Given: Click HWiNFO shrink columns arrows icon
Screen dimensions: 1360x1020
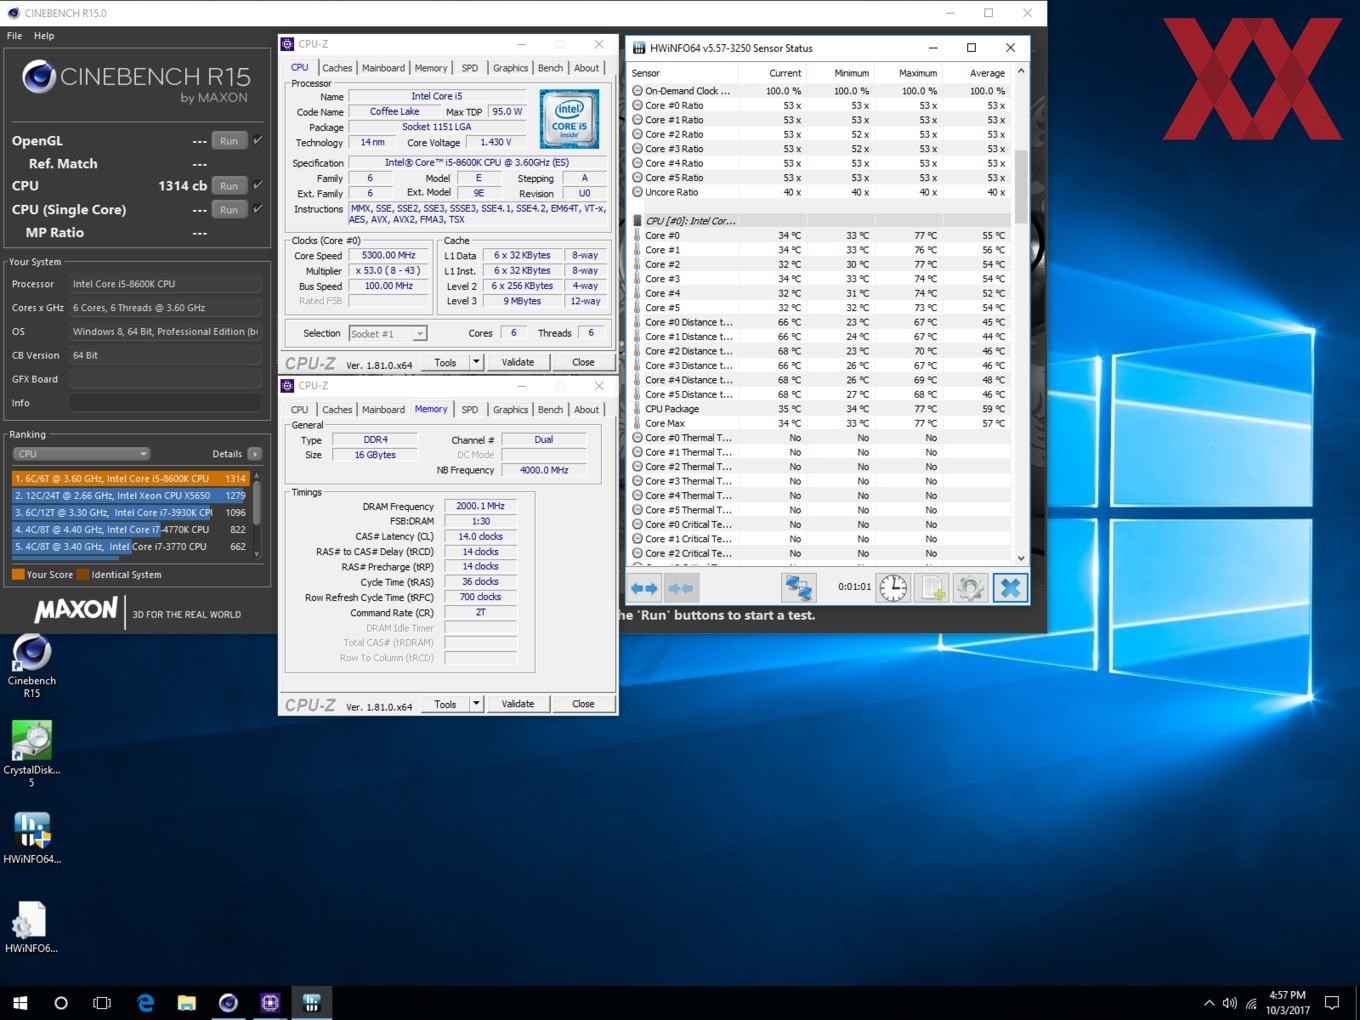Looking at the screenshot, I should [x=680, y=588].
